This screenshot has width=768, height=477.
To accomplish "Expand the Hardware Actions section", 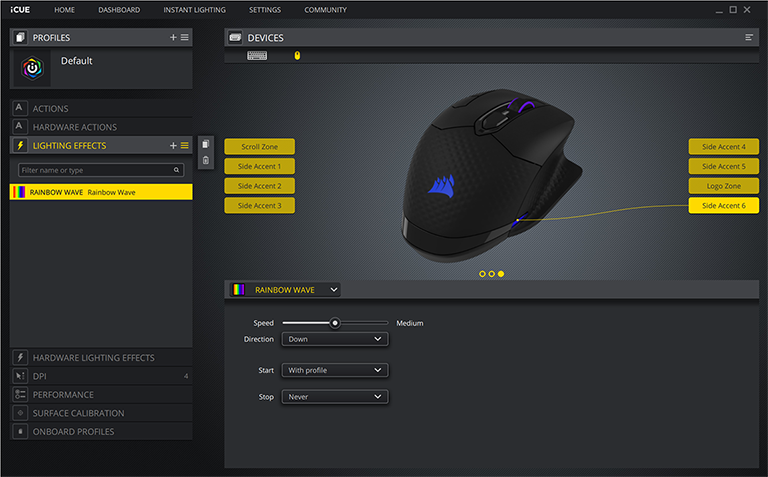I will (101, 127).
